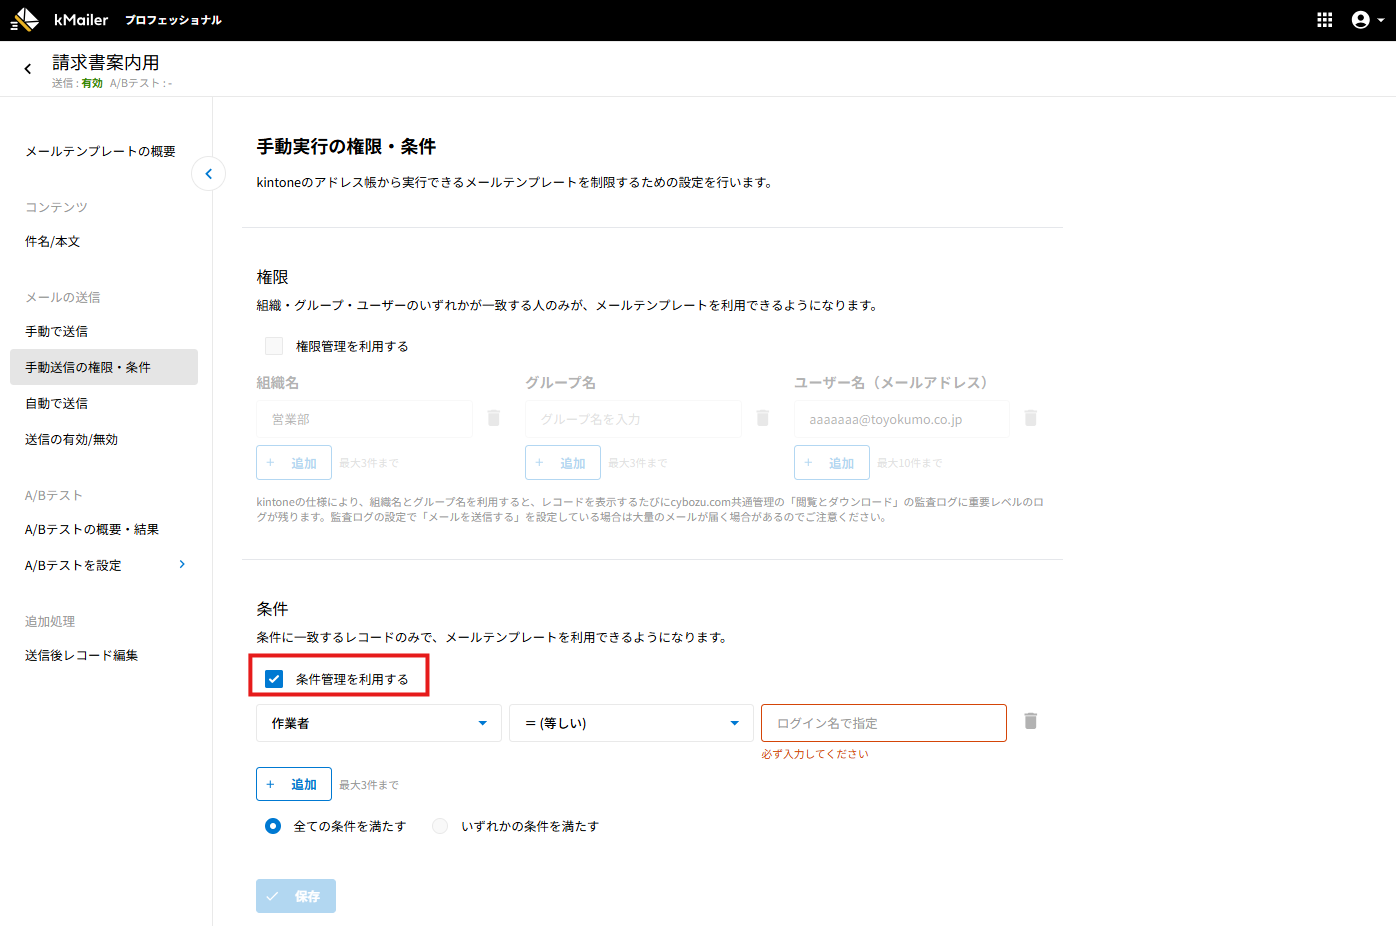This screenshot has width=1396, height=926.
Task: Select 全ての条件を満たす radio option
Action: point(273,826)
